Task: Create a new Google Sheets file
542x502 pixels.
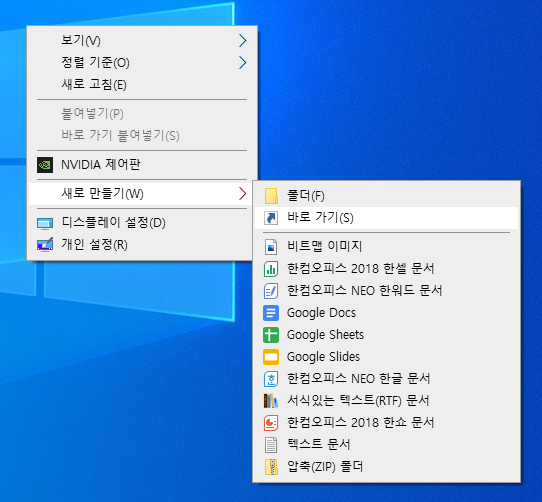Action: pyautogui.click(x=386, y=335)
